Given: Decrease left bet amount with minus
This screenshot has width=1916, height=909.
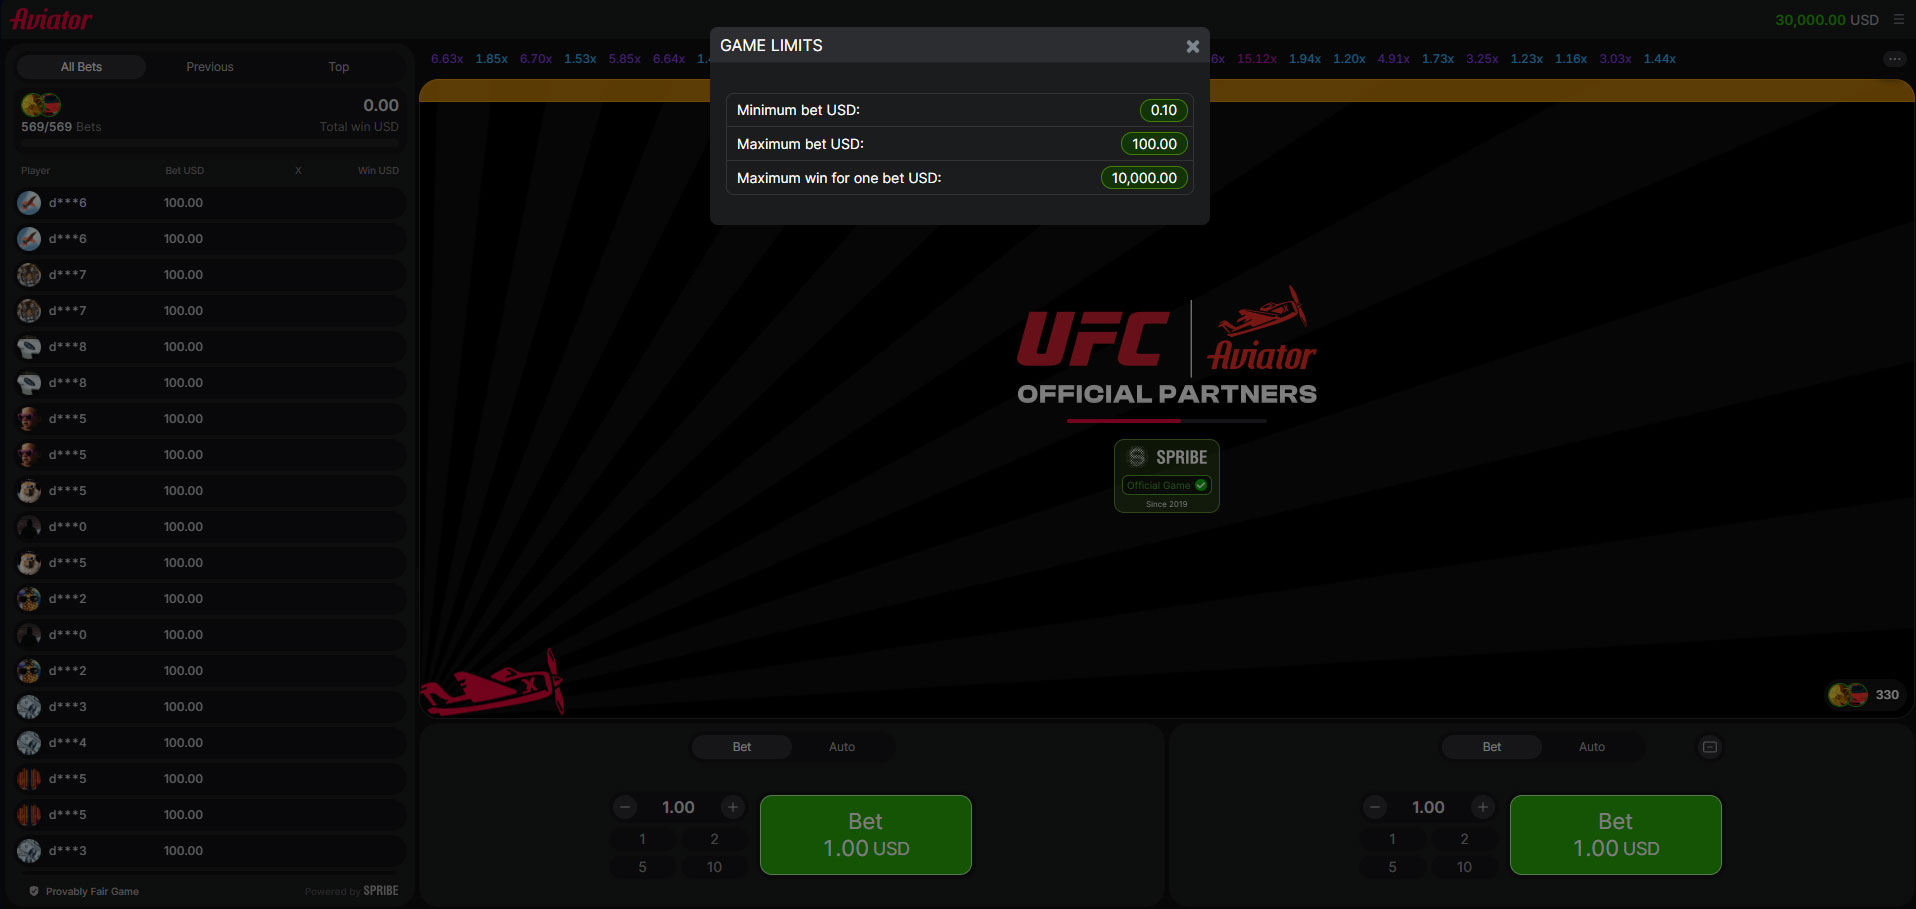Looking at the screenshot, I should tap(625, 807).
